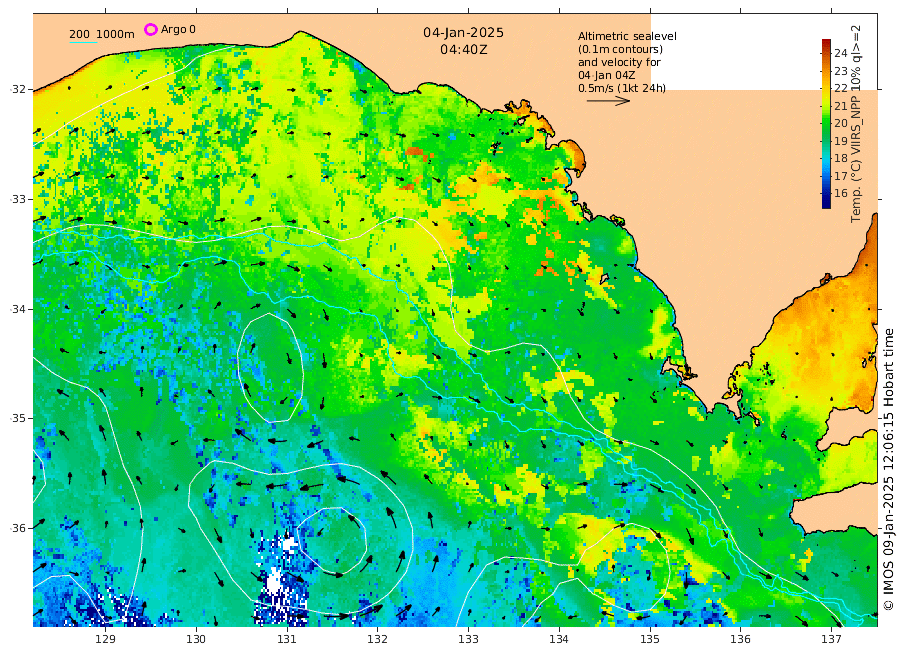900x660 pixels.
Task: Click the cyan line under the 200 label
Action: coord(83,42)
